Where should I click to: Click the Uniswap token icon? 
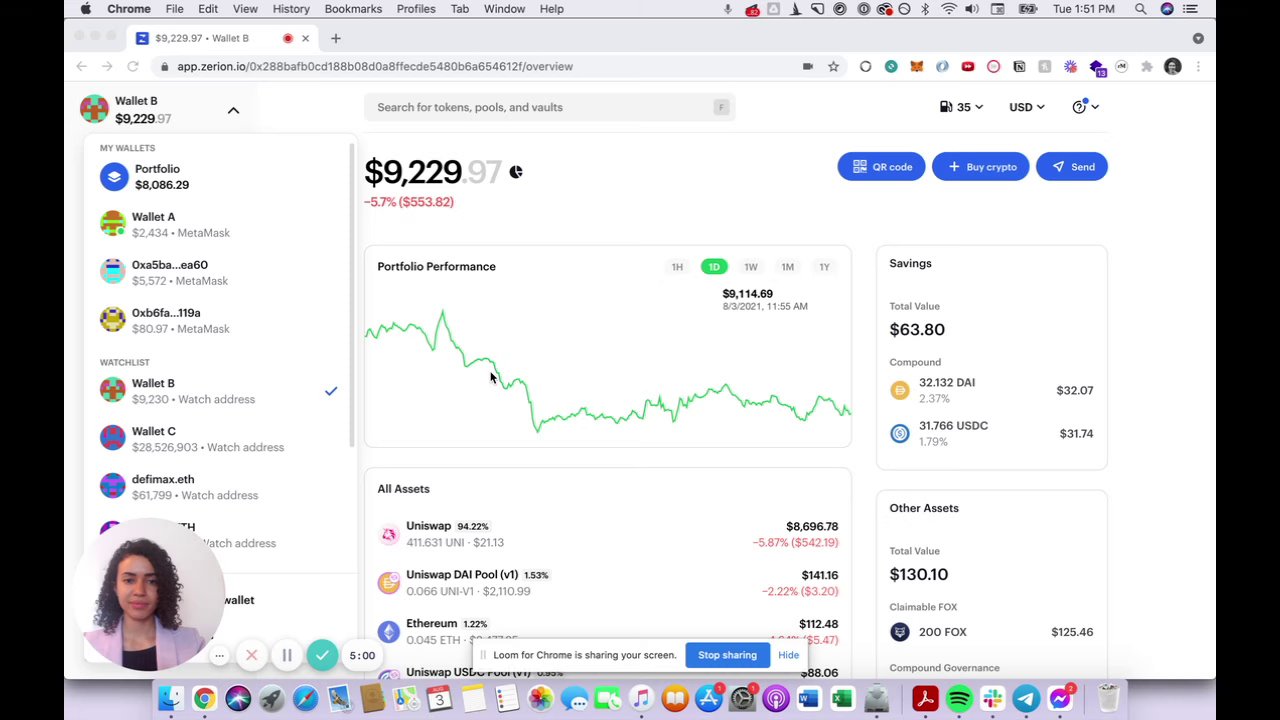coord(389,535)
